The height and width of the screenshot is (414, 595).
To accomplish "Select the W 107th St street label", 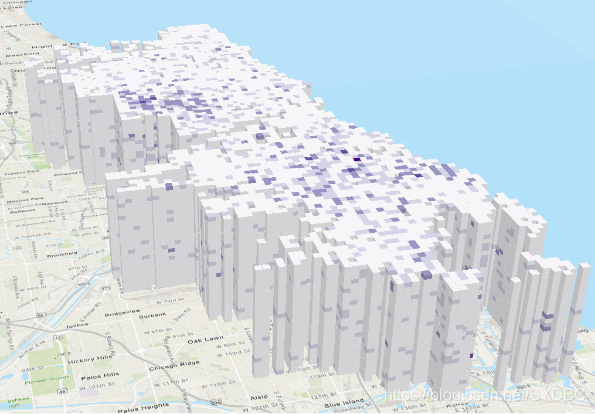I will click(x=98, y=386).
